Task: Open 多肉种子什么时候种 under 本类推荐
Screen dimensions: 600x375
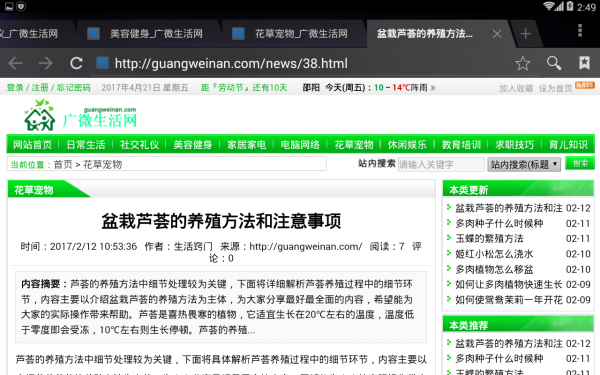Action: click(x=499, y=359)
